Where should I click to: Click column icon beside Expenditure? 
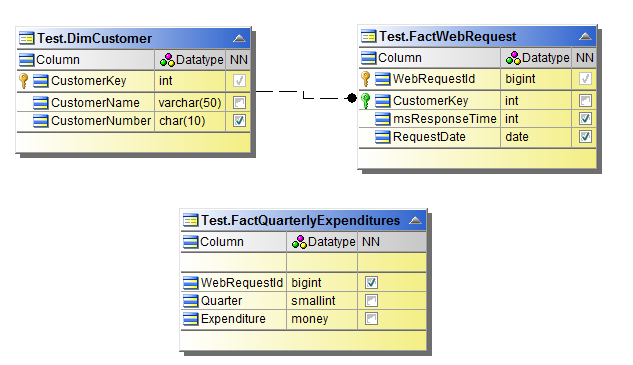click(x=191, y=319)
